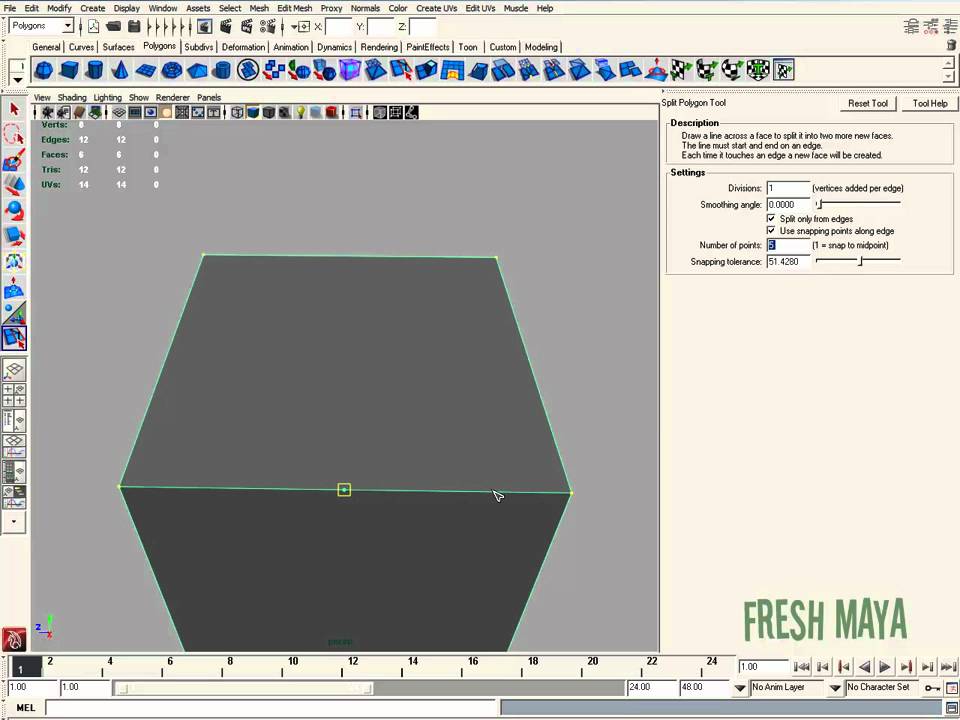This screenshot has width=960, height=720.
Task: Create a polygon cube from the shelf
Action: click(x=69, y=70)
